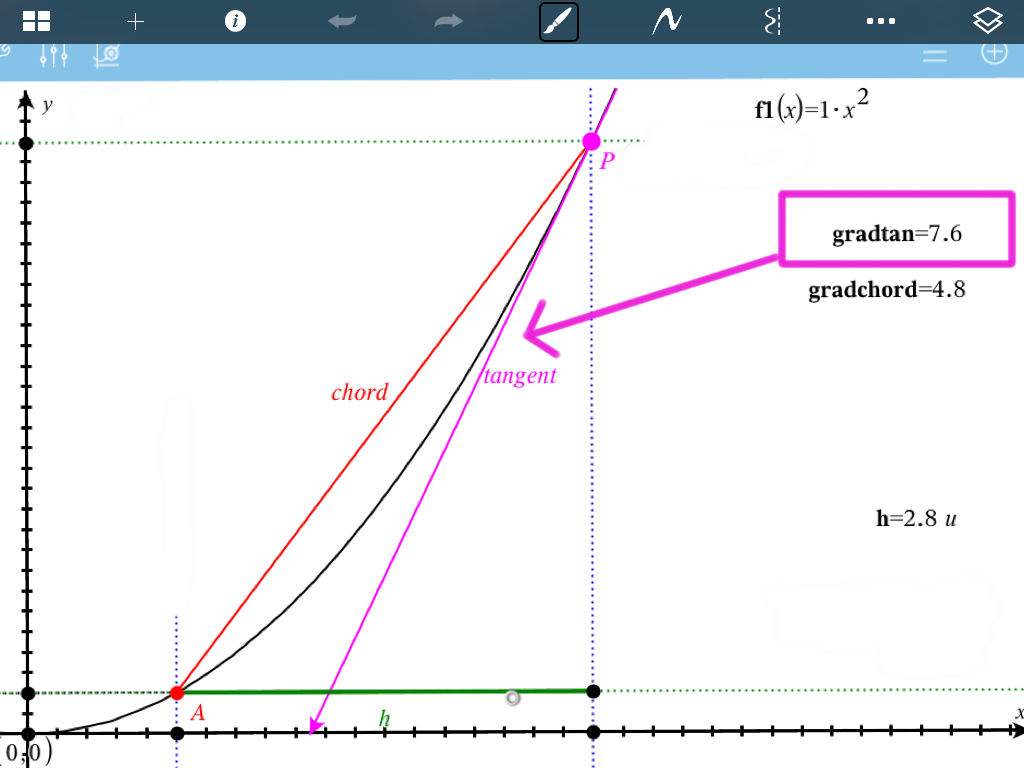Screen dimensions: 1024x768
Task: Click the redo arrow
Action: click(449, 21)
